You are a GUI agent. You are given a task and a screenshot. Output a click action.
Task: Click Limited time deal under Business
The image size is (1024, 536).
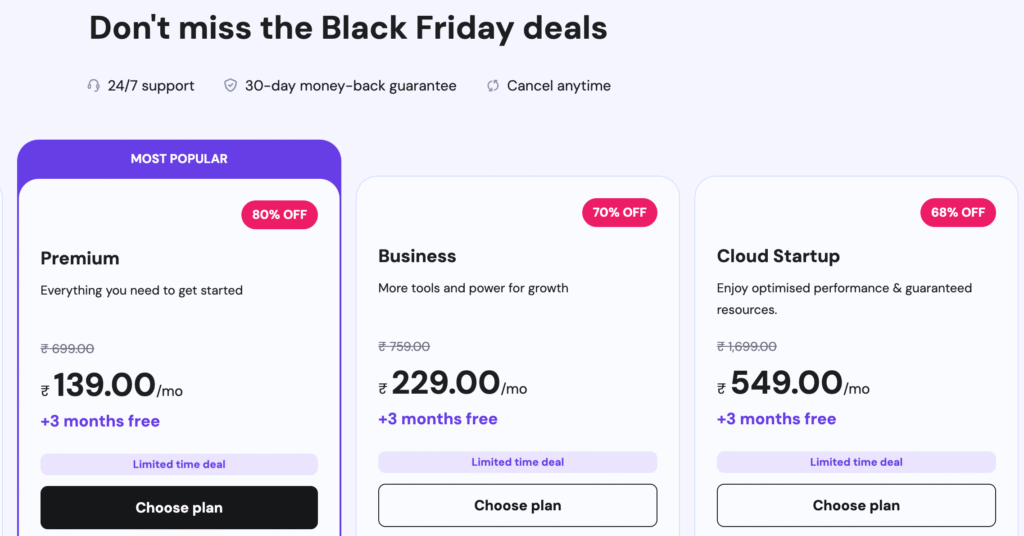point(517,462)
